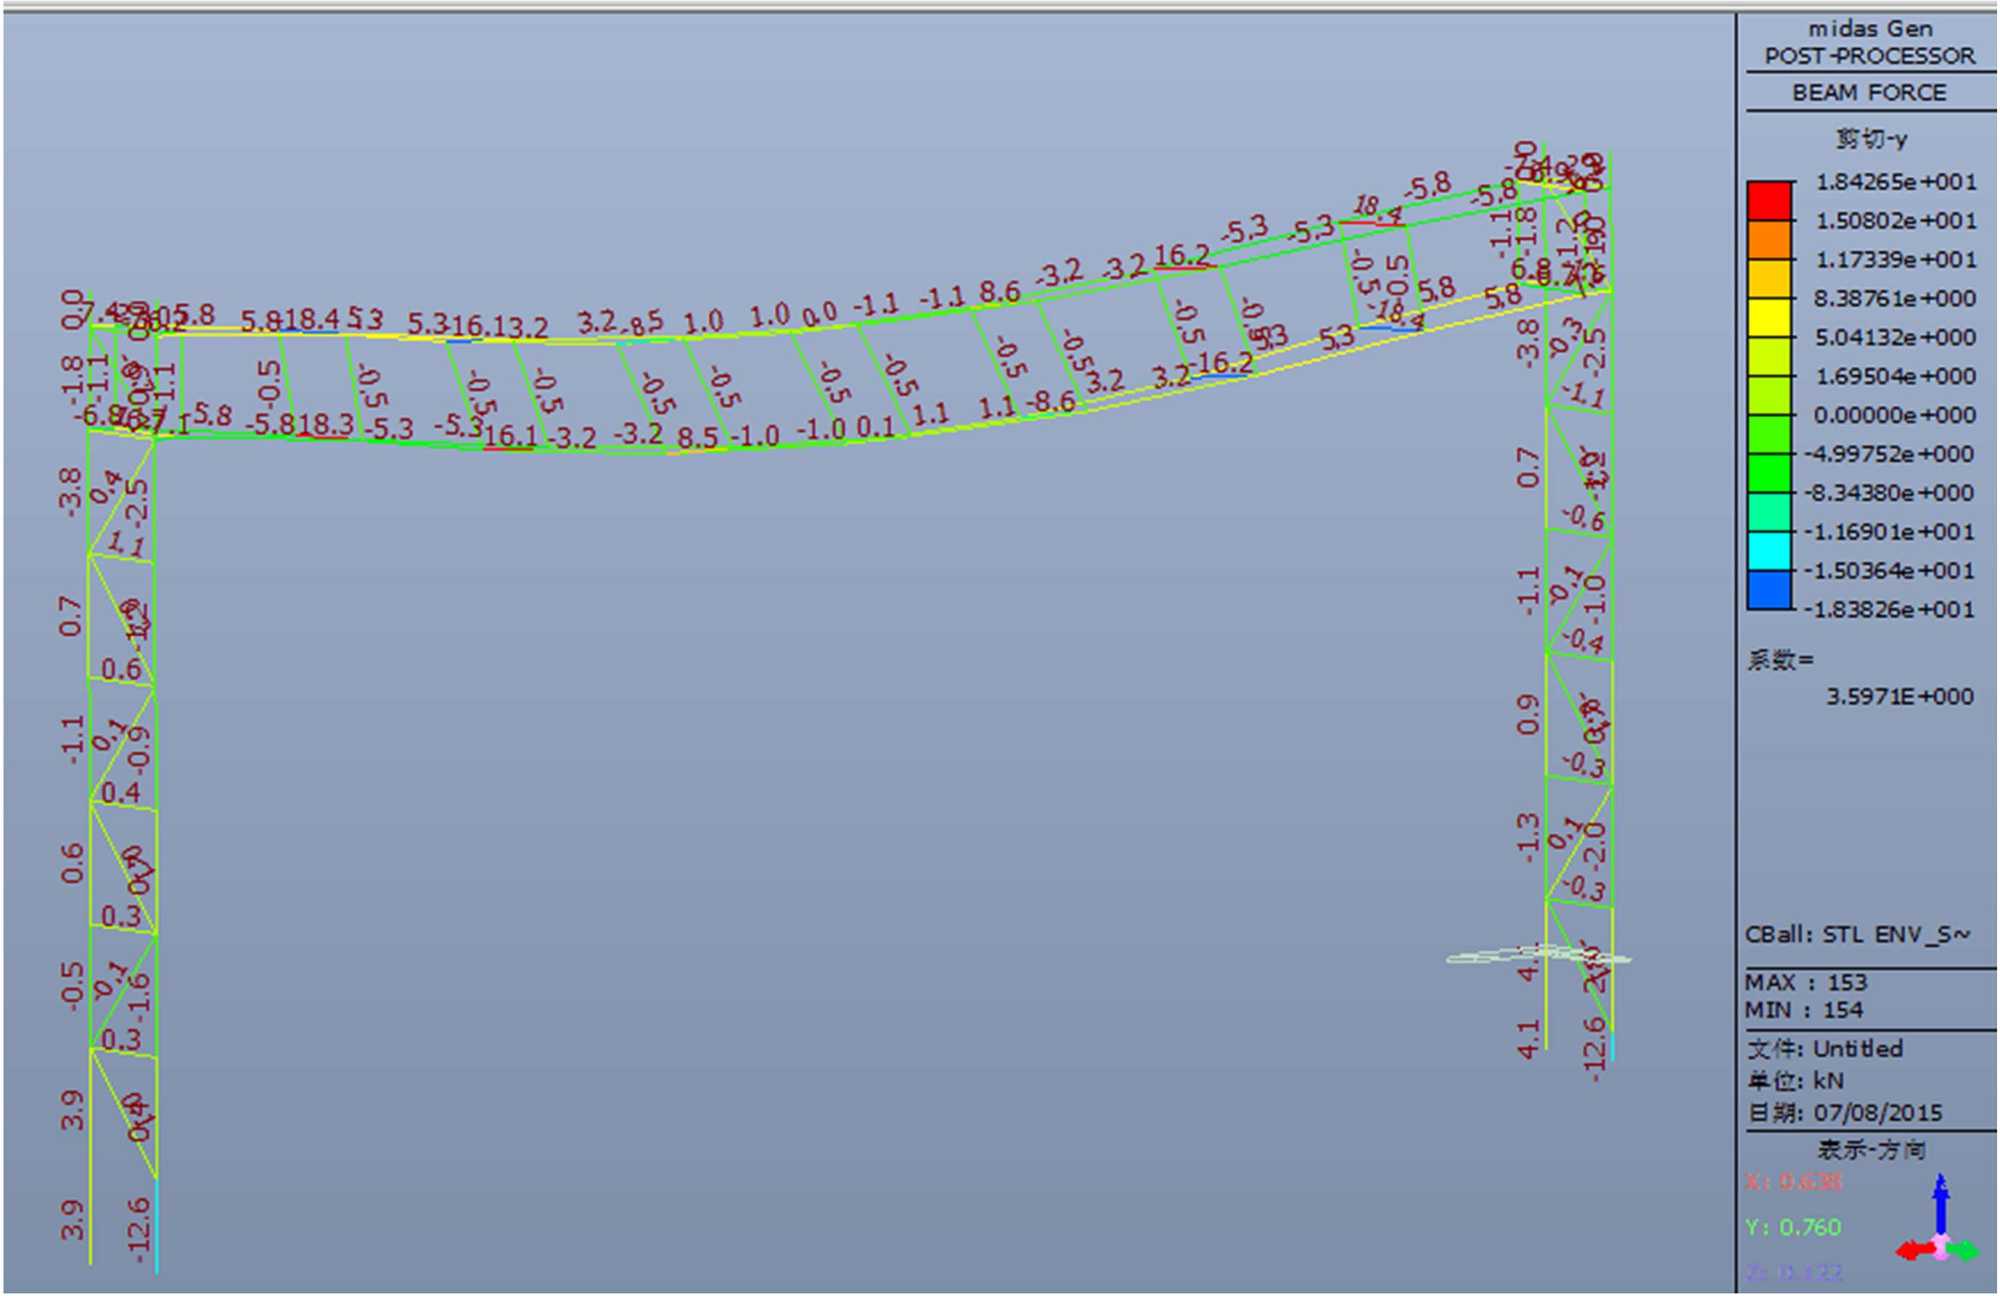The width and height of the screenshot is (2000, 1296).
Task: Click the MIN : 154 element label
Action: click(1804, 1010)
